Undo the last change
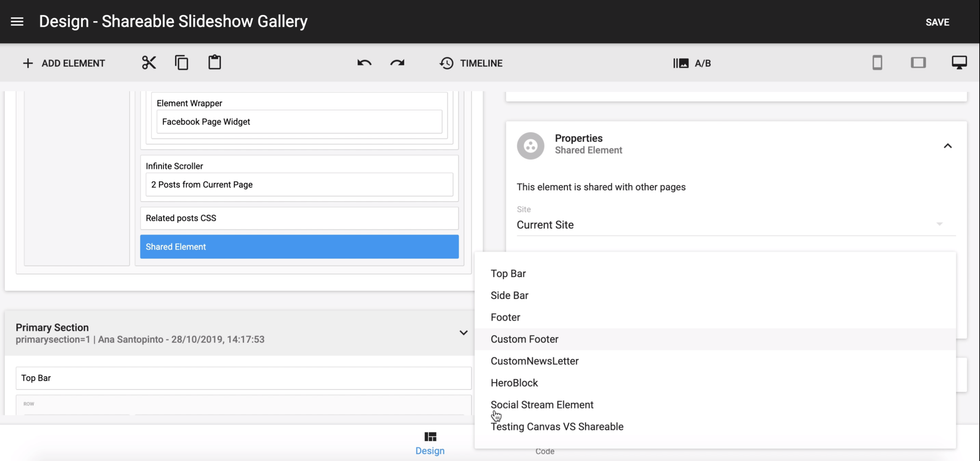Screen dimensions: 980x461 click(364, 63)
